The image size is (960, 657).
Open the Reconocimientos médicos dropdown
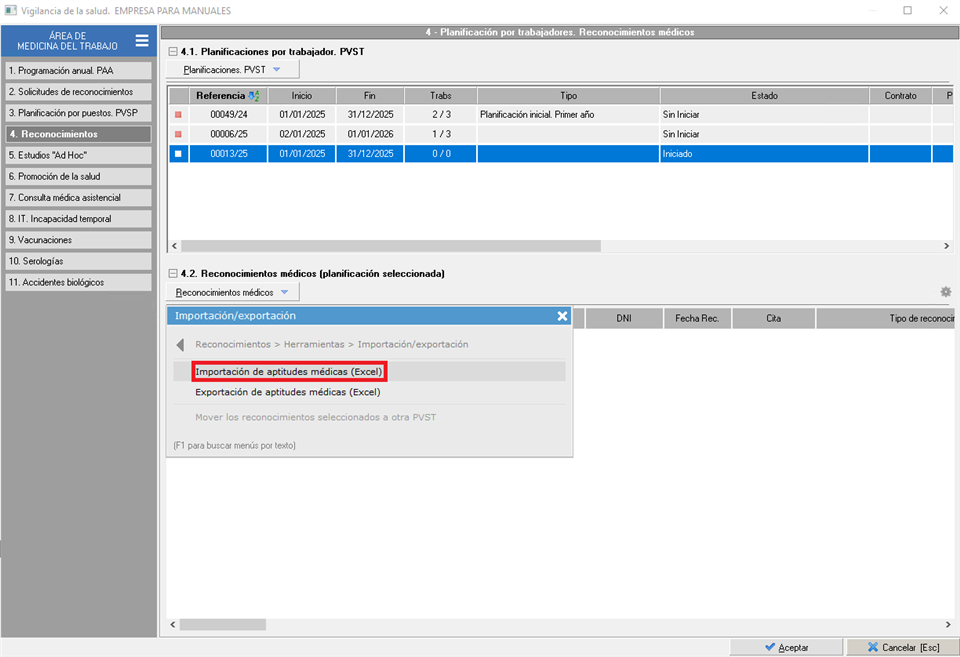coord(233,293)
